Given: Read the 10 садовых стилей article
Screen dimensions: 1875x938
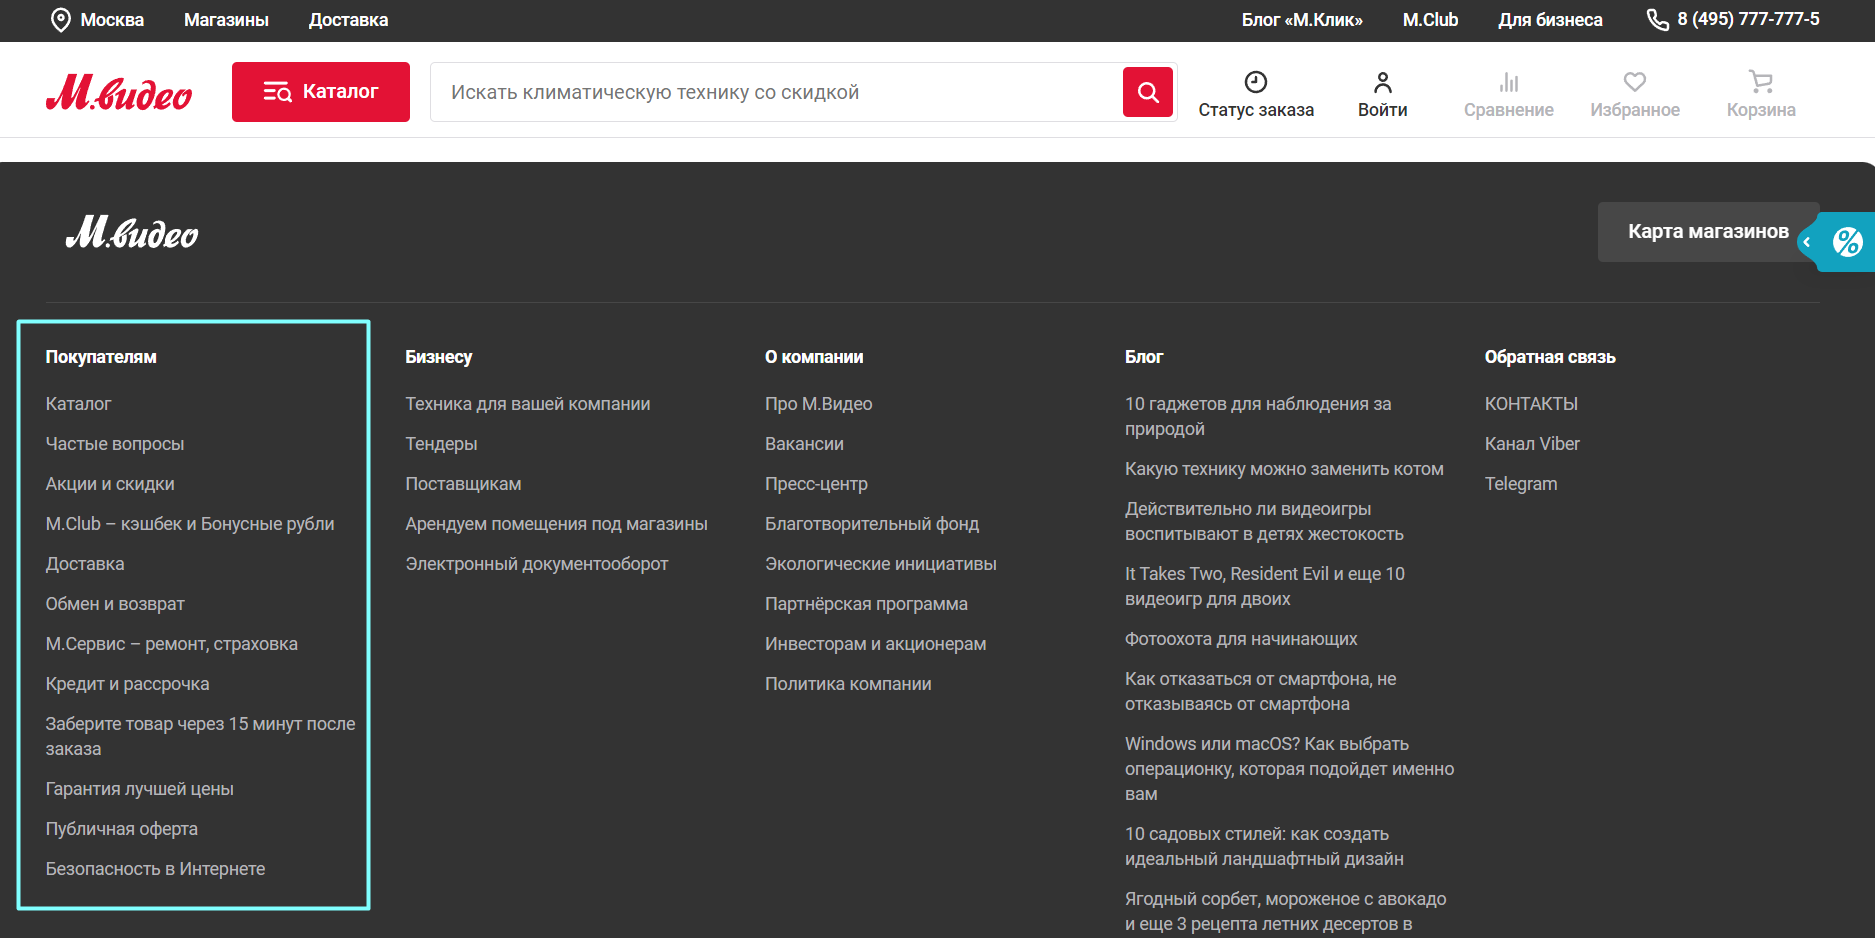Looking at the screenshot, I should point(1265,846).
